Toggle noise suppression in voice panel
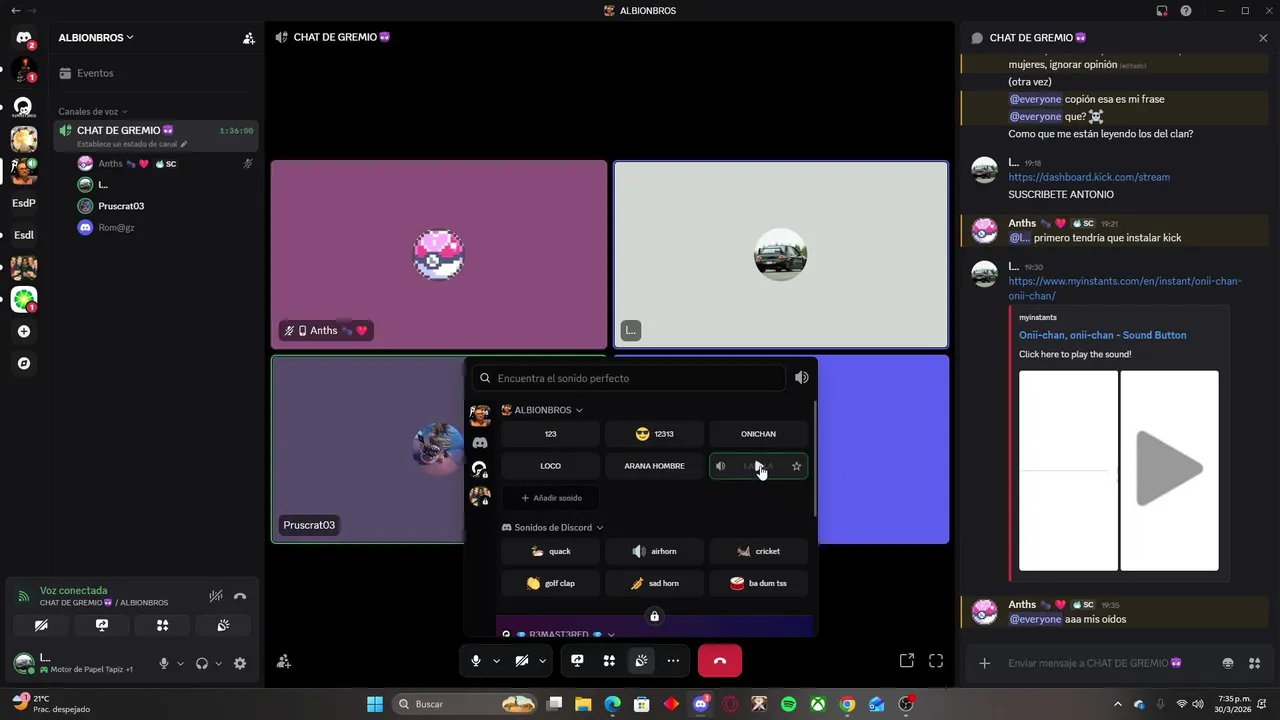The image size is (1280, 720). click(x=216, y=596)
